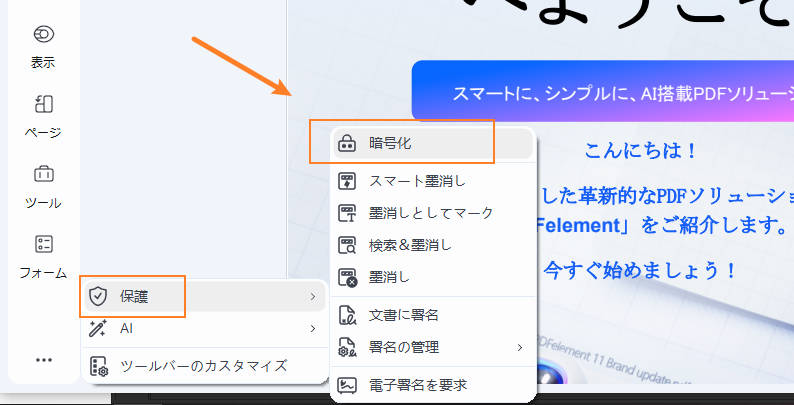Click the lock icon for 暗号化
This screenshot has width=794, height=405.
347,144
